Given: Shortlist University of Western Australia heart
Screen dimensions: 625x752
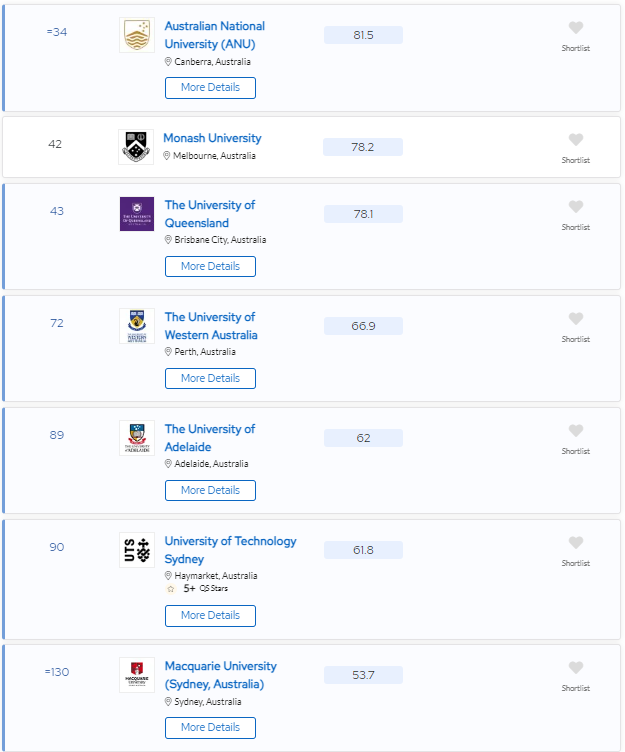Looking at the screenshot, I should tap(576, 318).
